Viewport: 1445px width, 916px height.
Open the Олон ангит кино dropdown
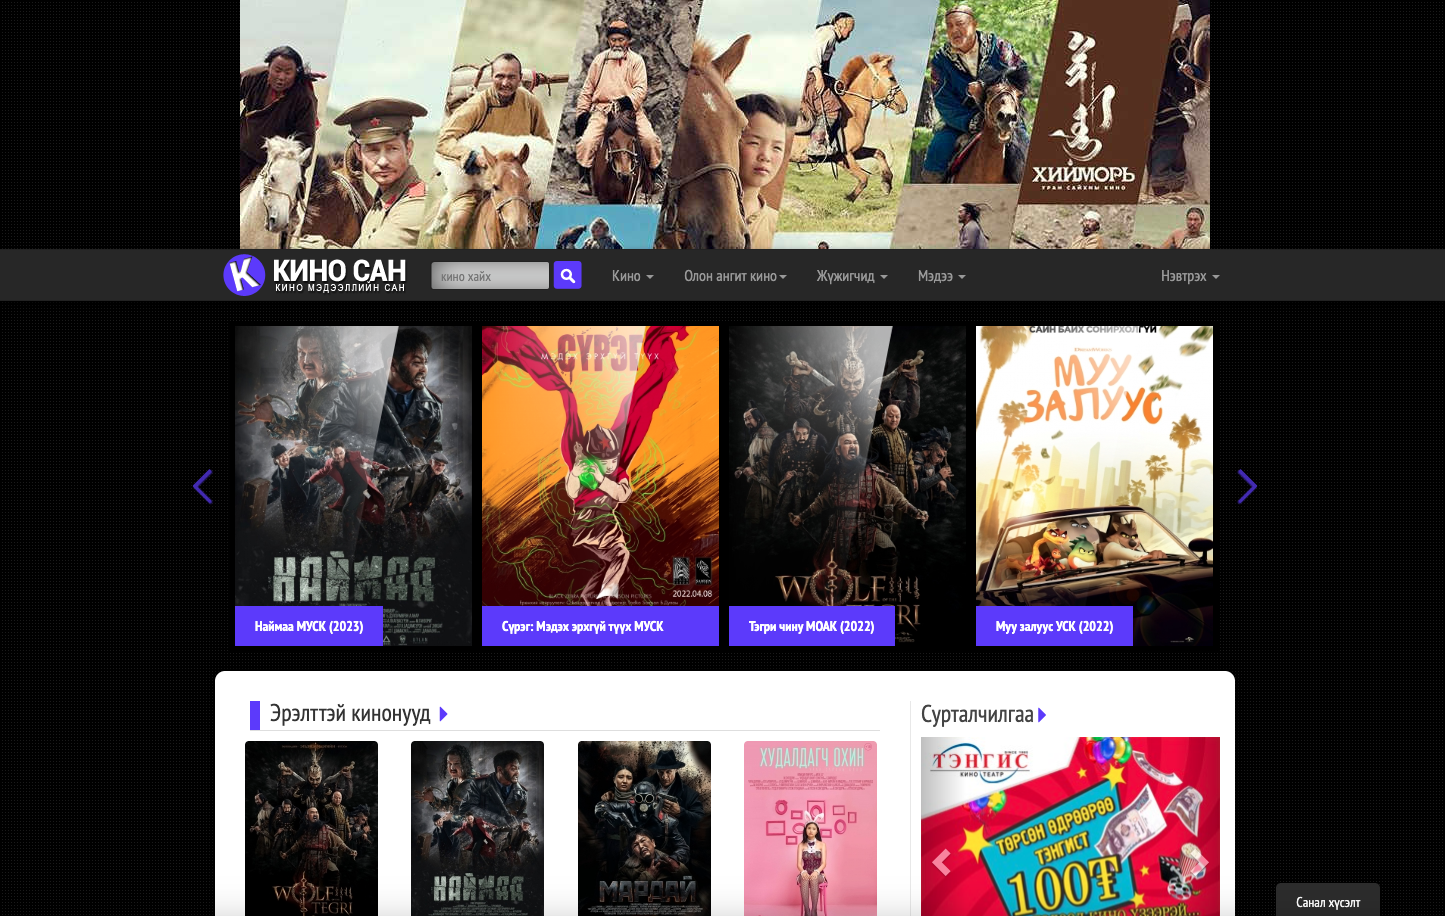735,276
